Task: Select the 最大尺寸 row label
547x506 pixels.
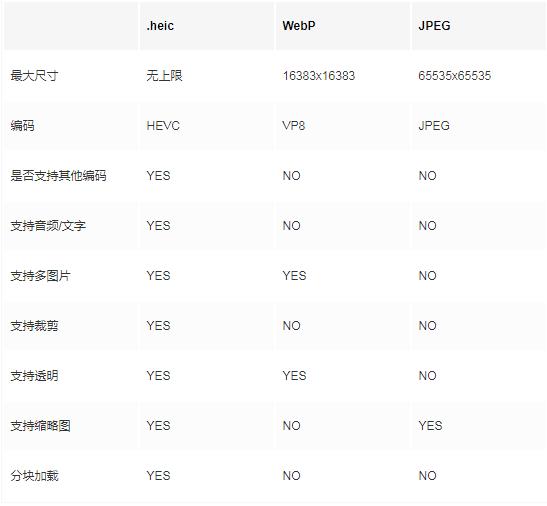Action: pos(34,75)
